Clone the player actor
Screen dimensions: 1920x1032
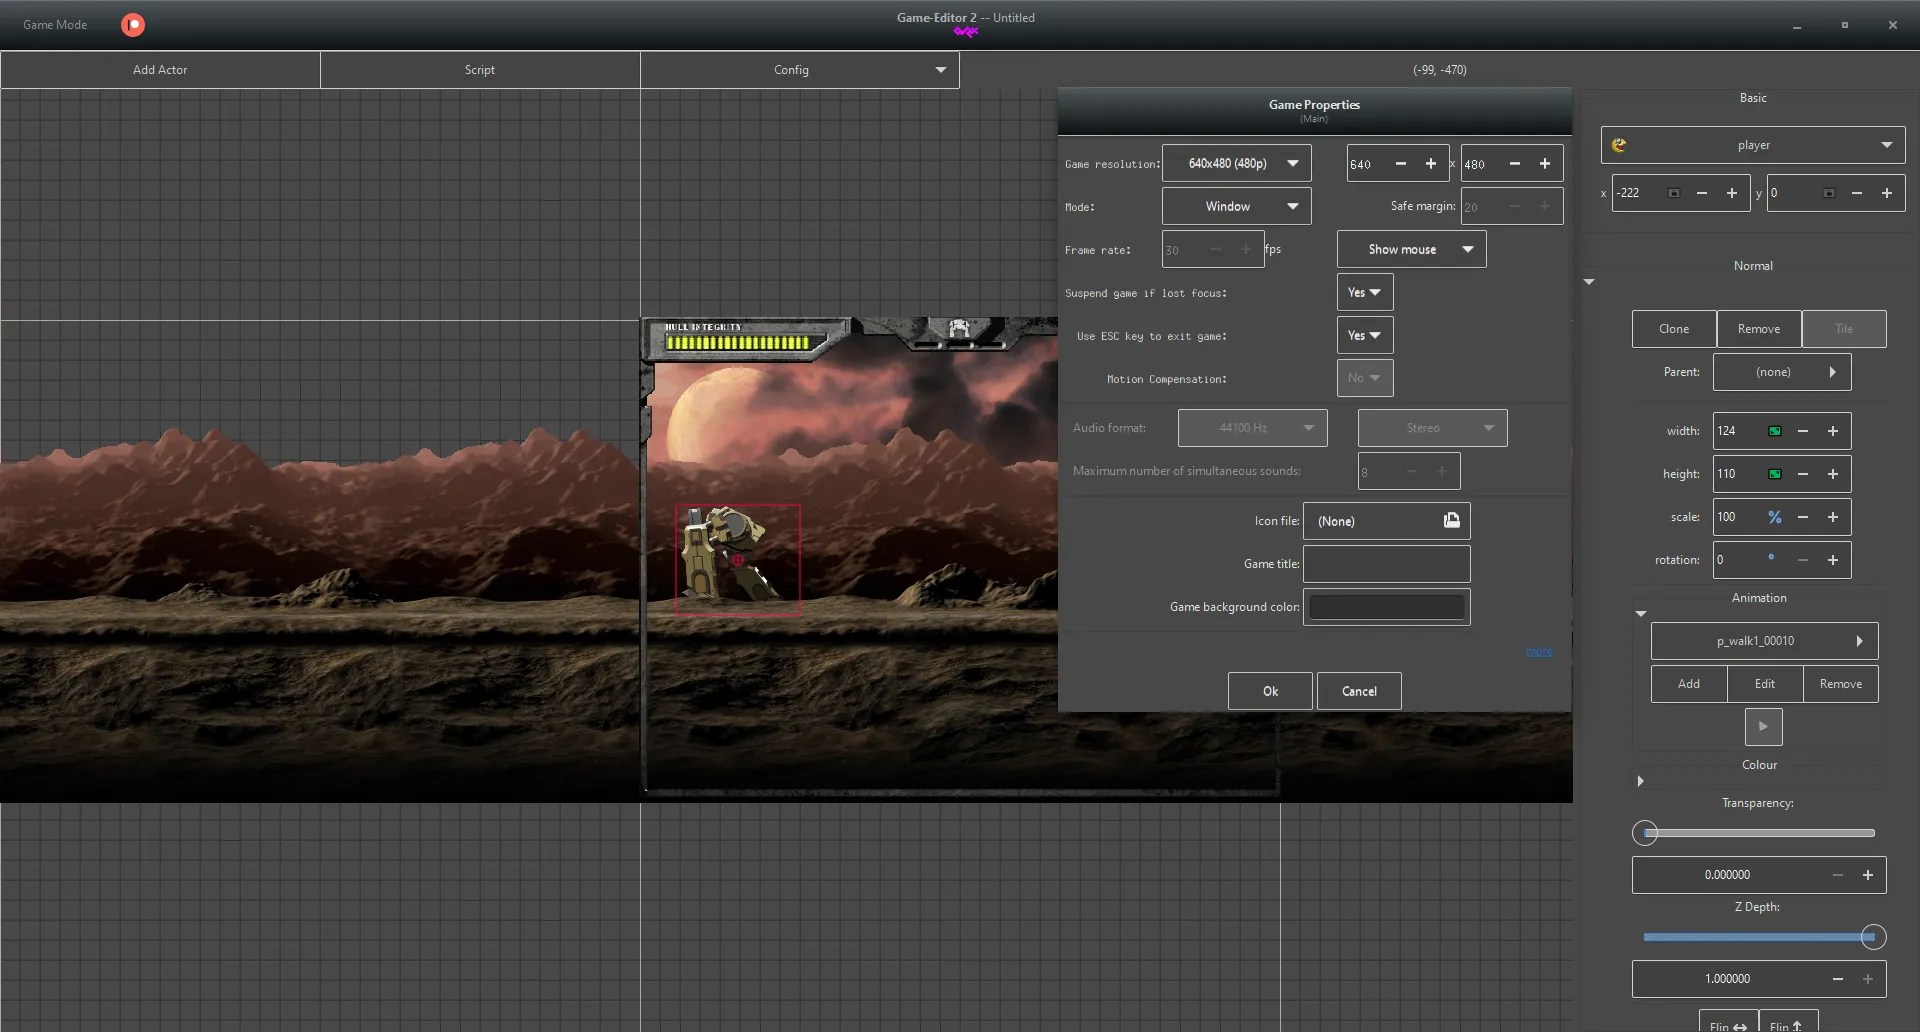tap(1674, 329)
